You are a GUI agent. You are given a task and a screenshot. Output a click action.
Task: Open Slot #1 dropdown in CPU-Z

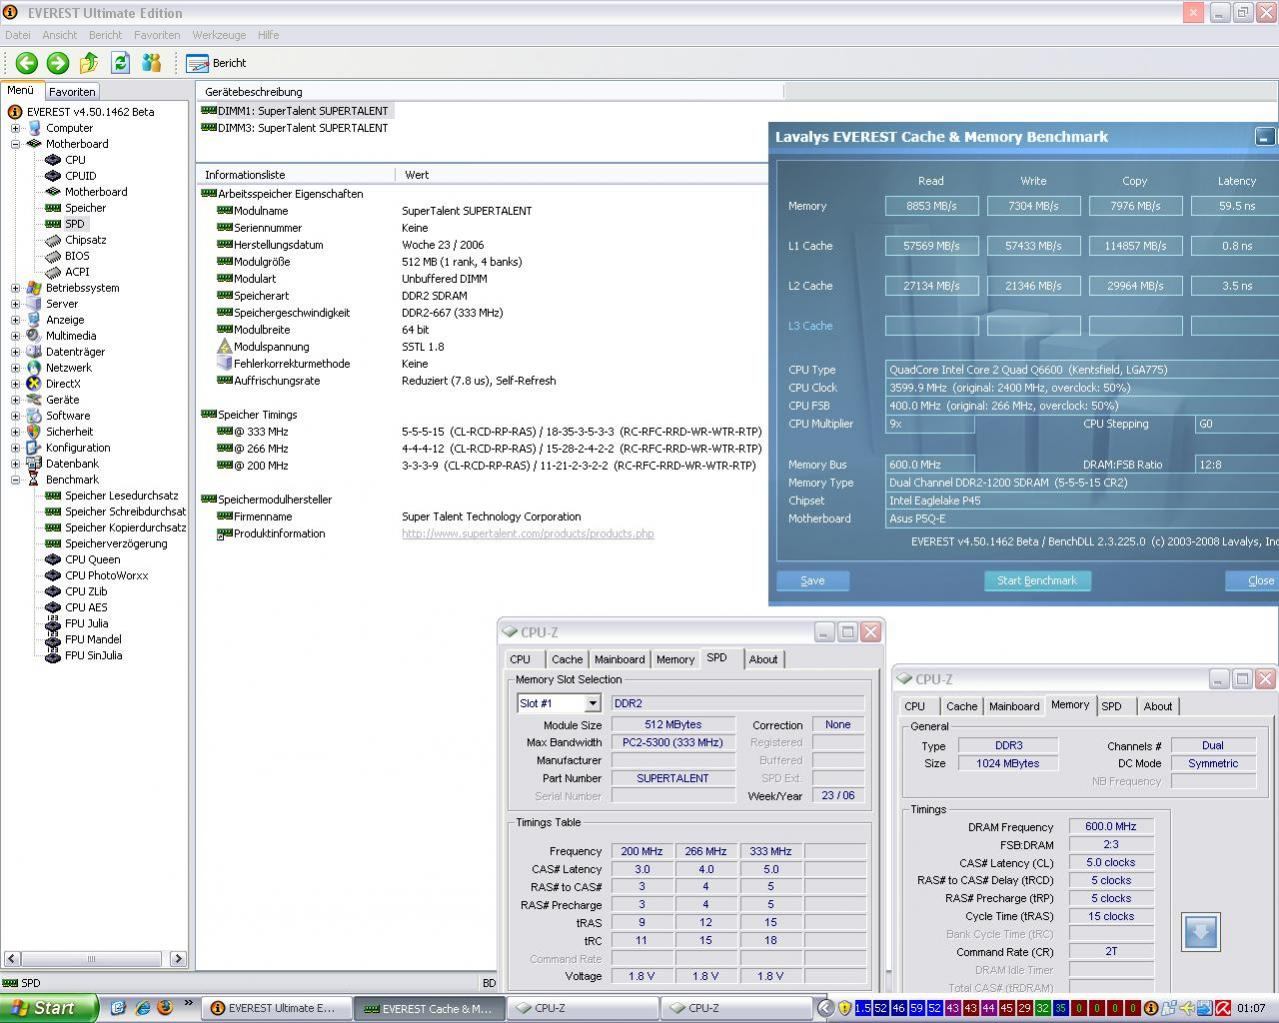click(592, 704)
